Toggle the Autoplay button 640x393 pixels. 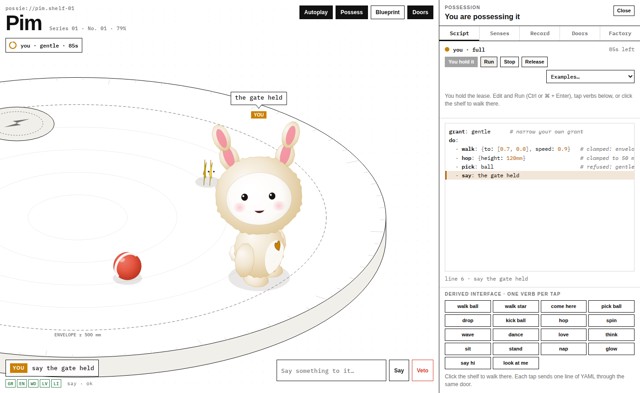coord(316,12)
